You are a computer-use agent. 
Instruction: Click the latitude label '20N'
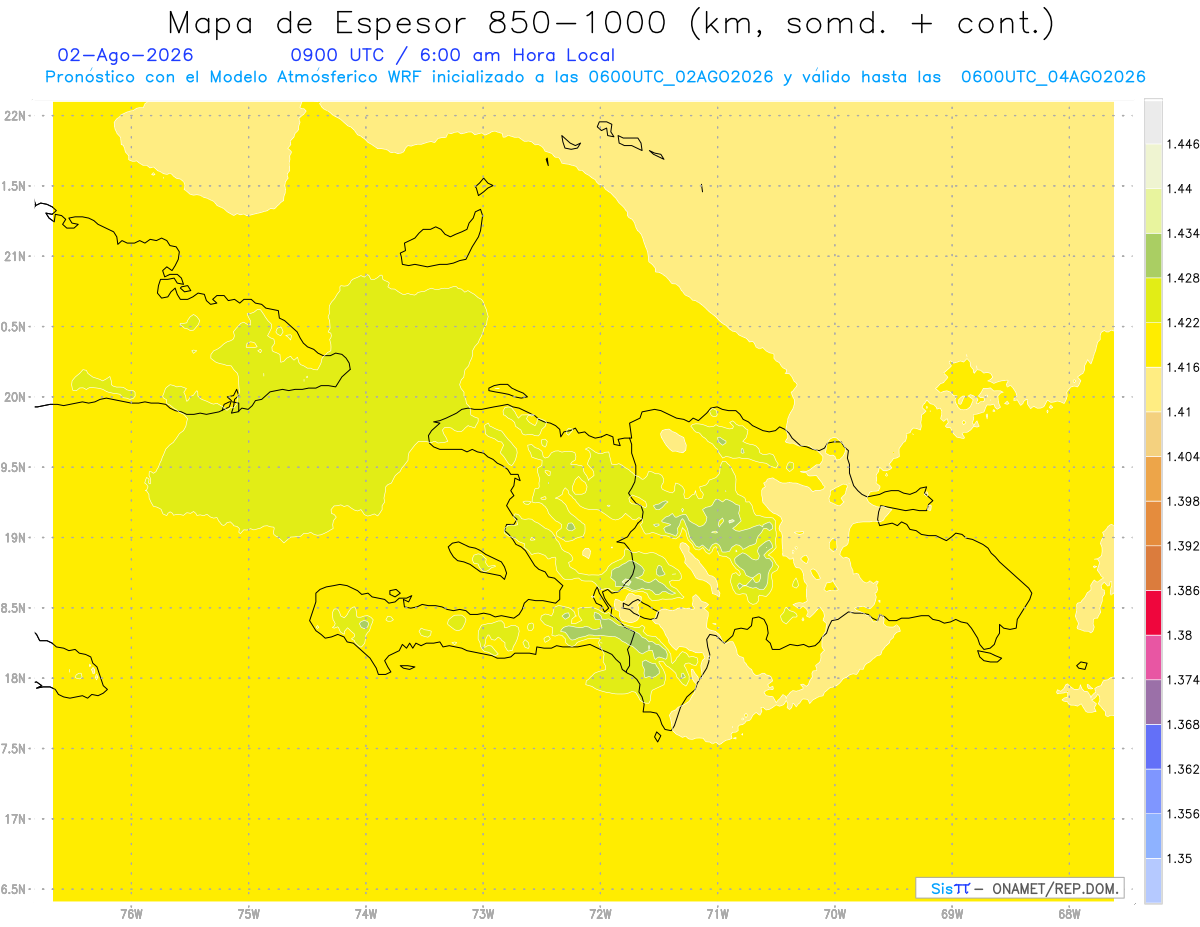(15, 397)
